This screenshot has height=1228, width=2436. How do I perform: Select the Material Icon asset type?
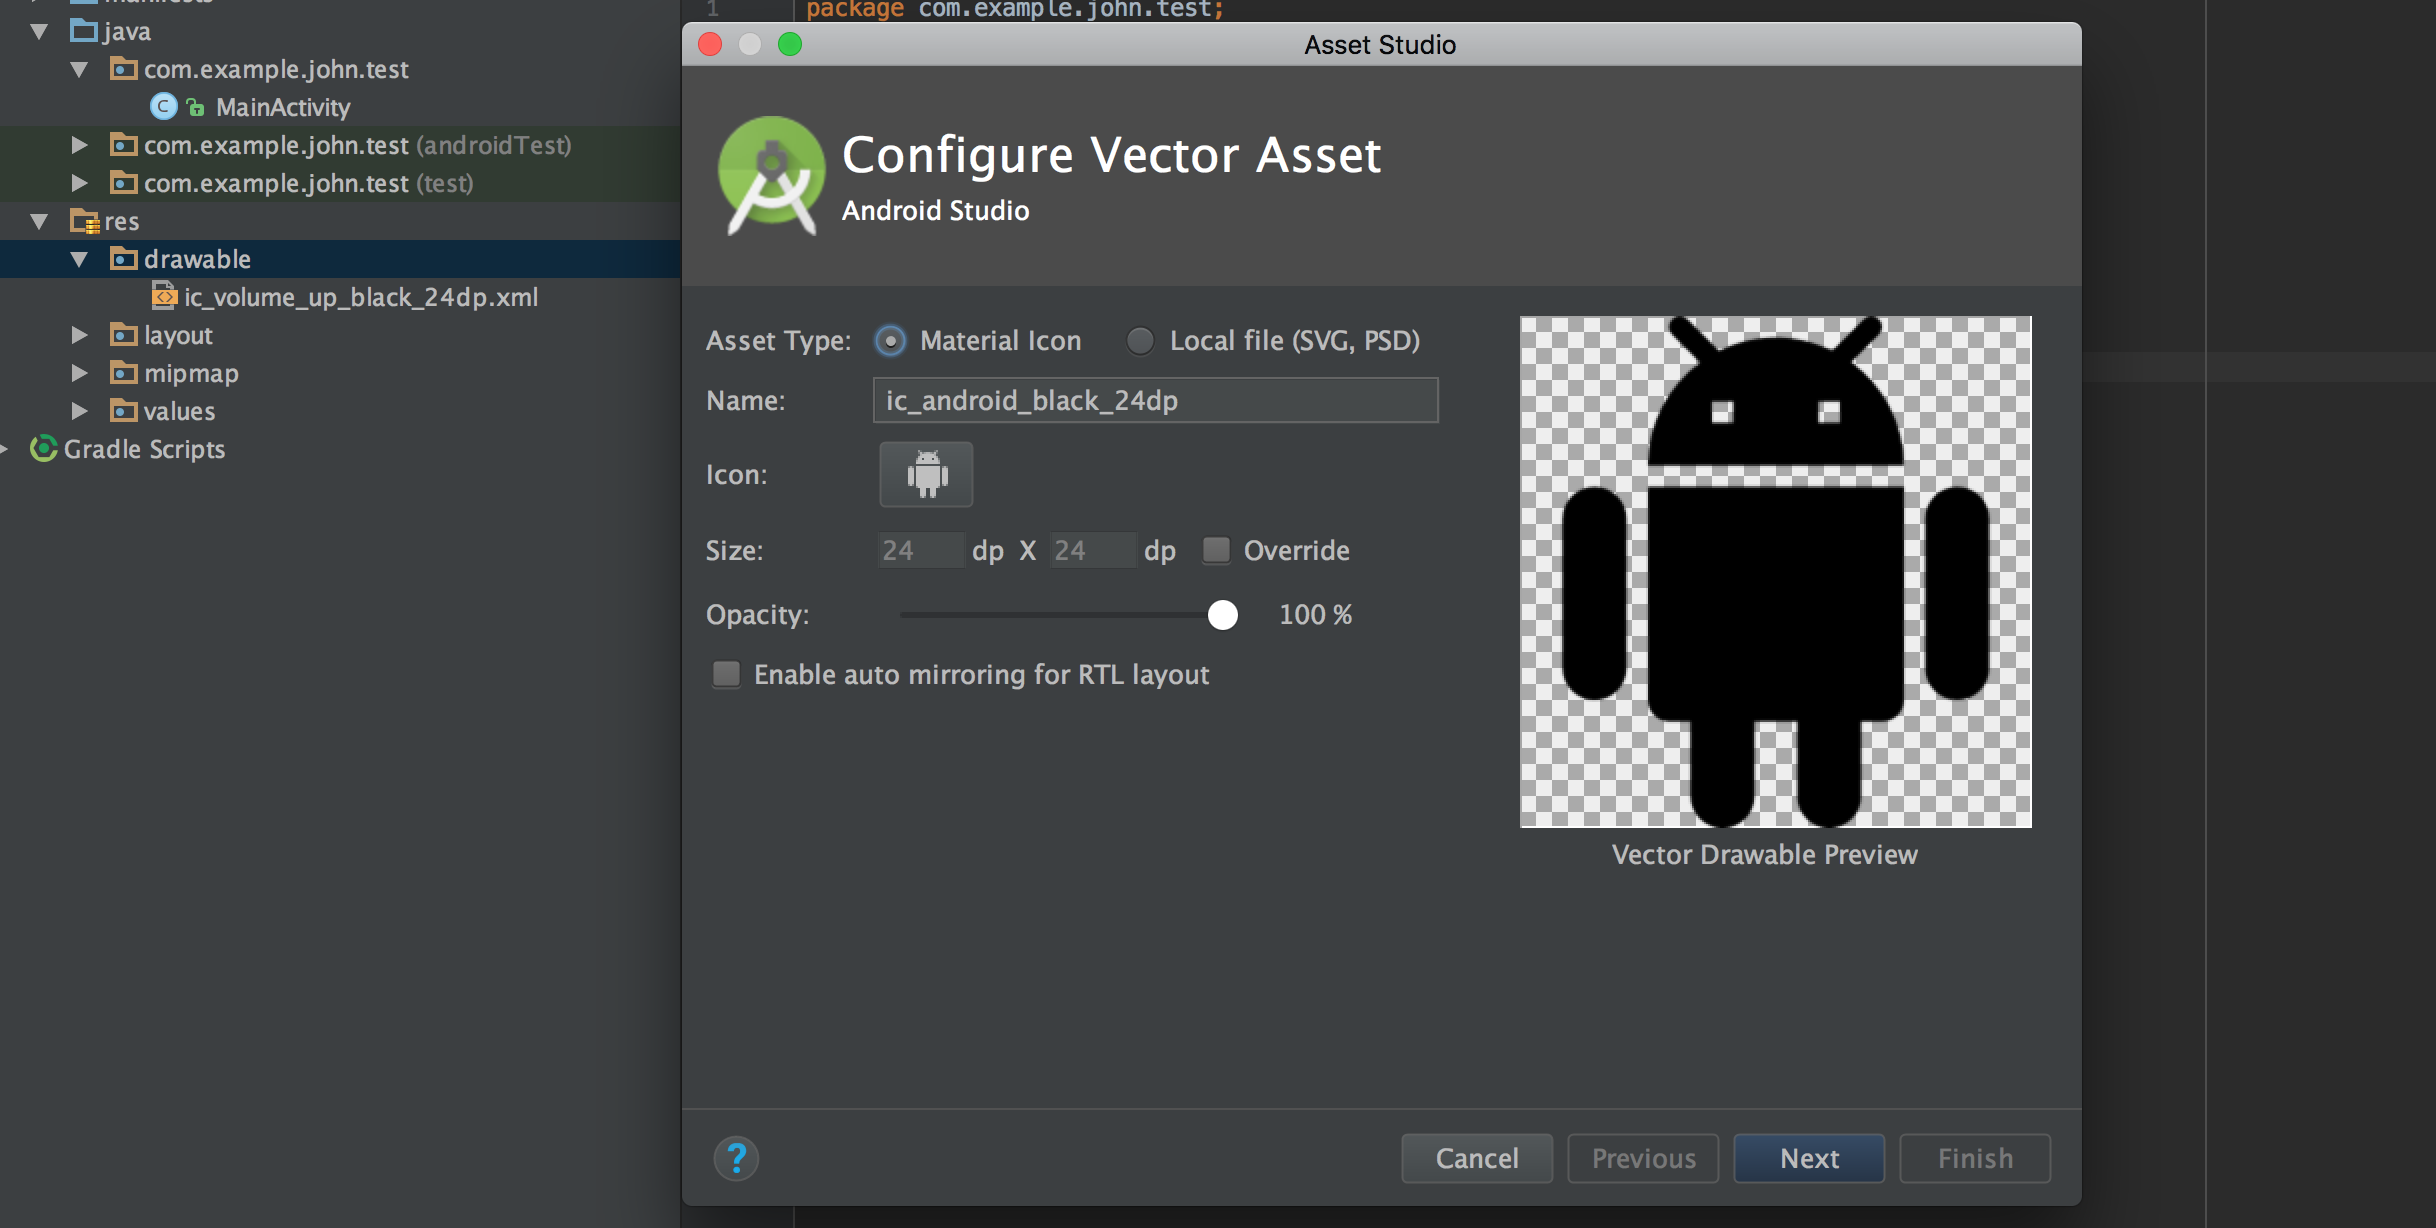pyautogui.click(x=889, y=340)
